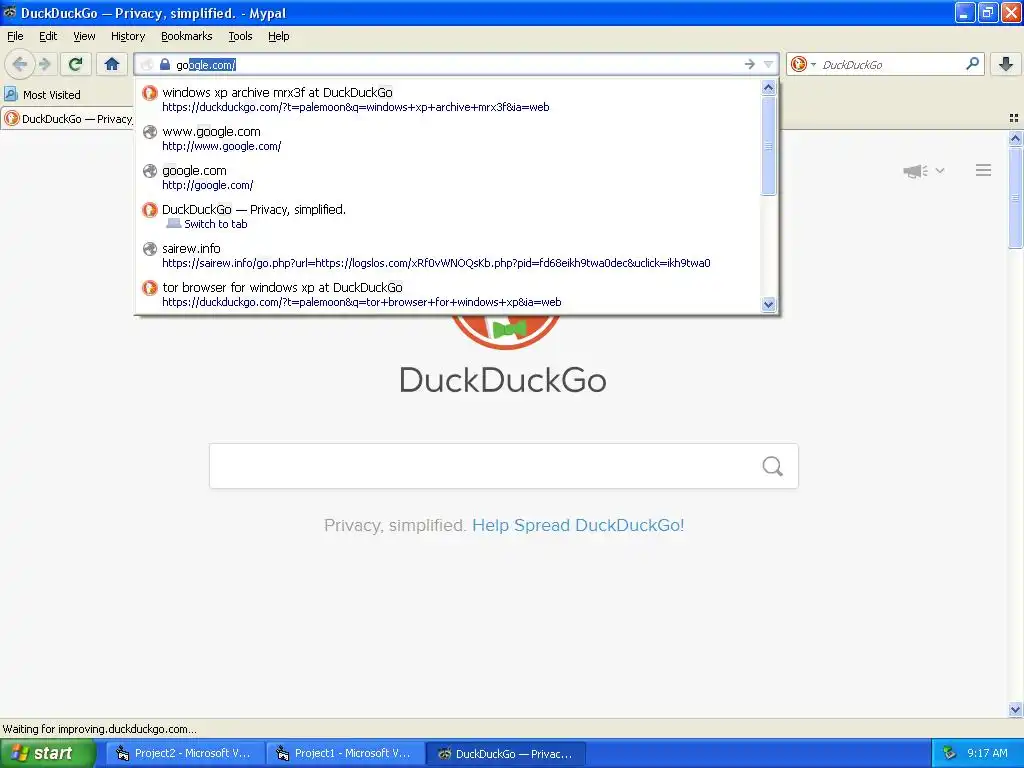Click in the address bar URL field
This screenshot has height=768, width=1024.
457,65
